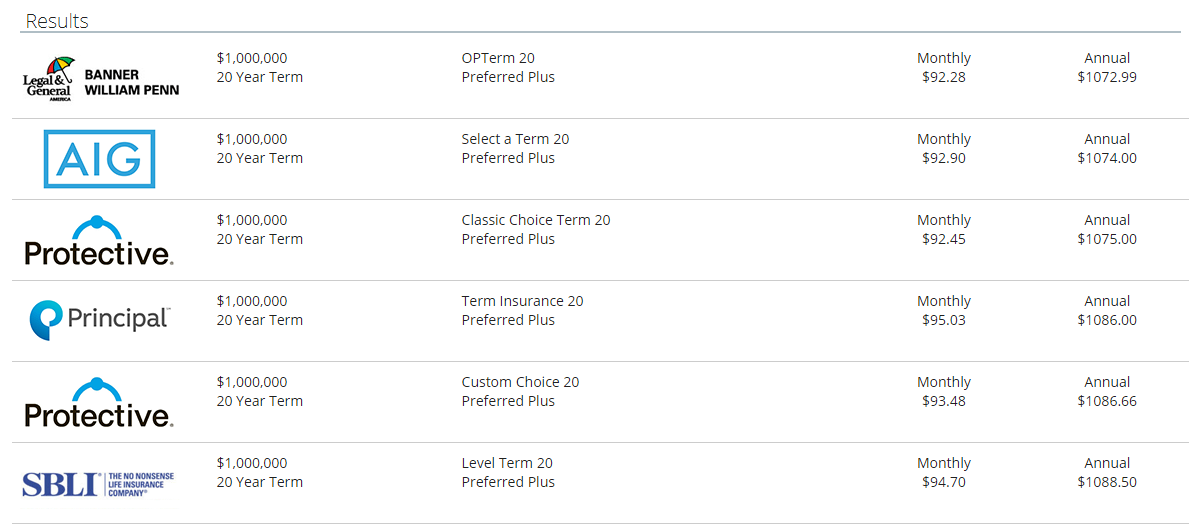Click Protective logo beside Classic Choice Term 20
This screenshot has height=526, width=1190.
(x=99, y=240)
